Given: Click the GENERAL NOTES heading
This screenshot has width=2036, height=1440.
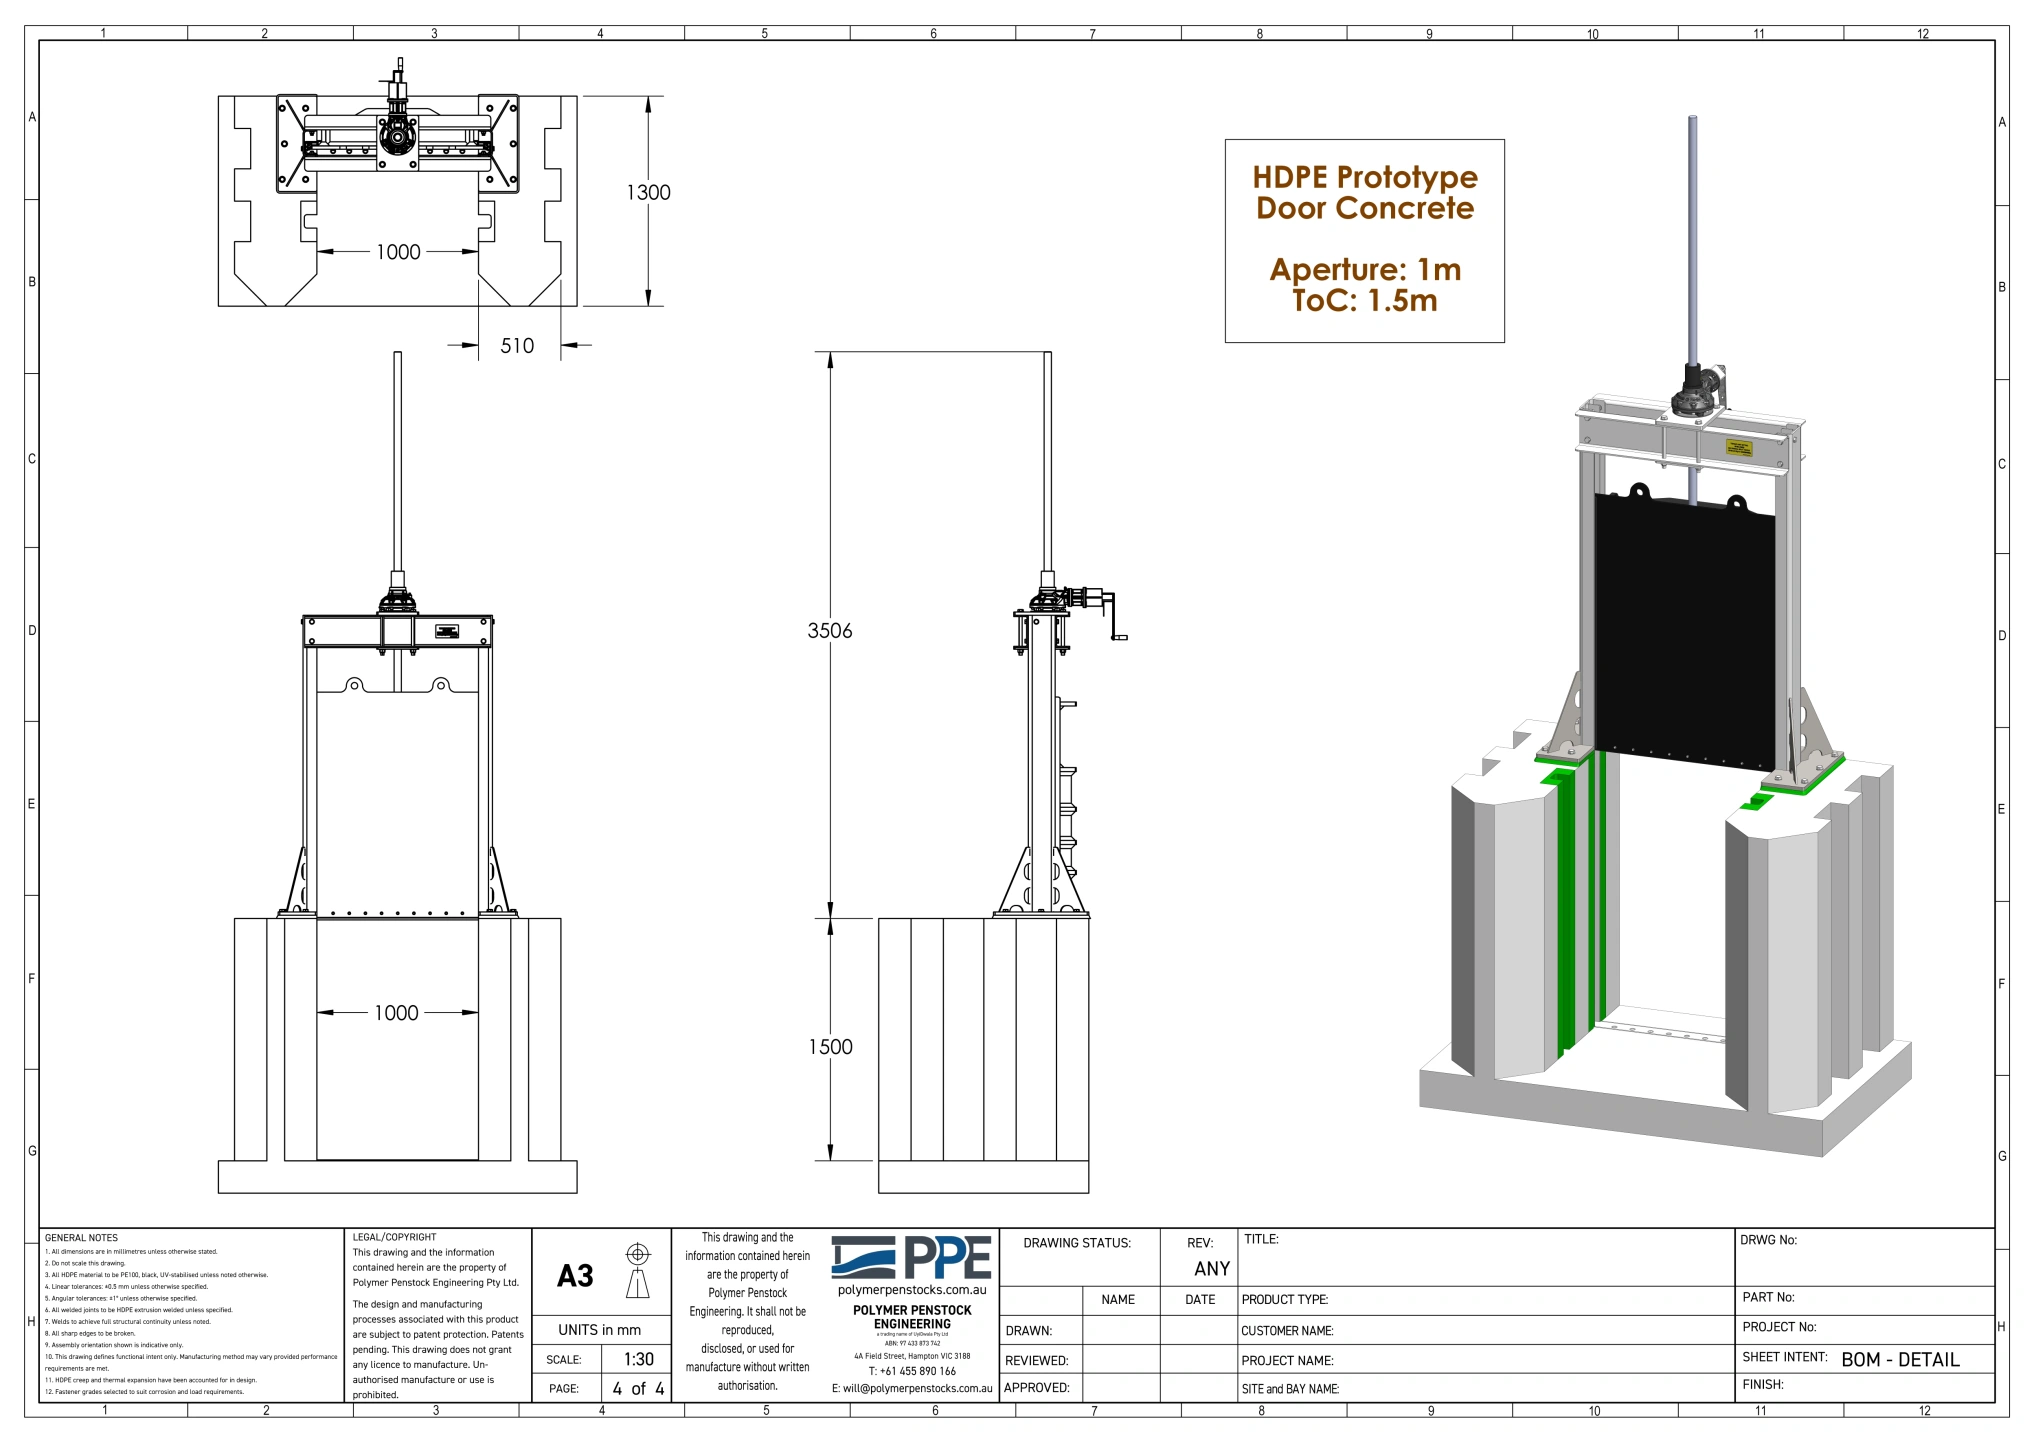Looking at the screenshot, I should (81, 1238).
